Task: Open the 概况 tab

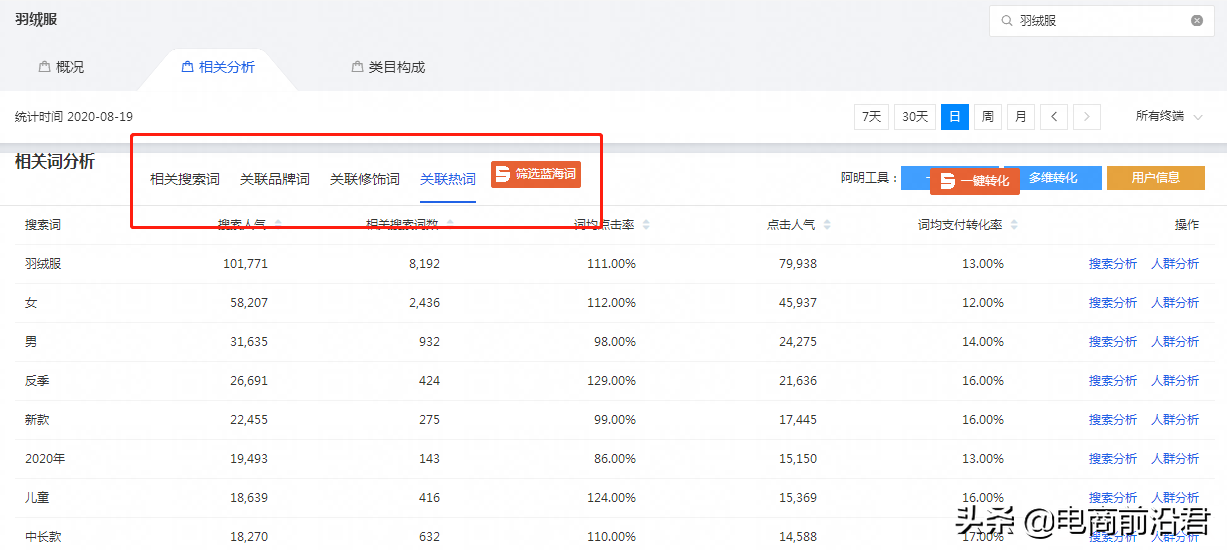Action: [61, 67]
